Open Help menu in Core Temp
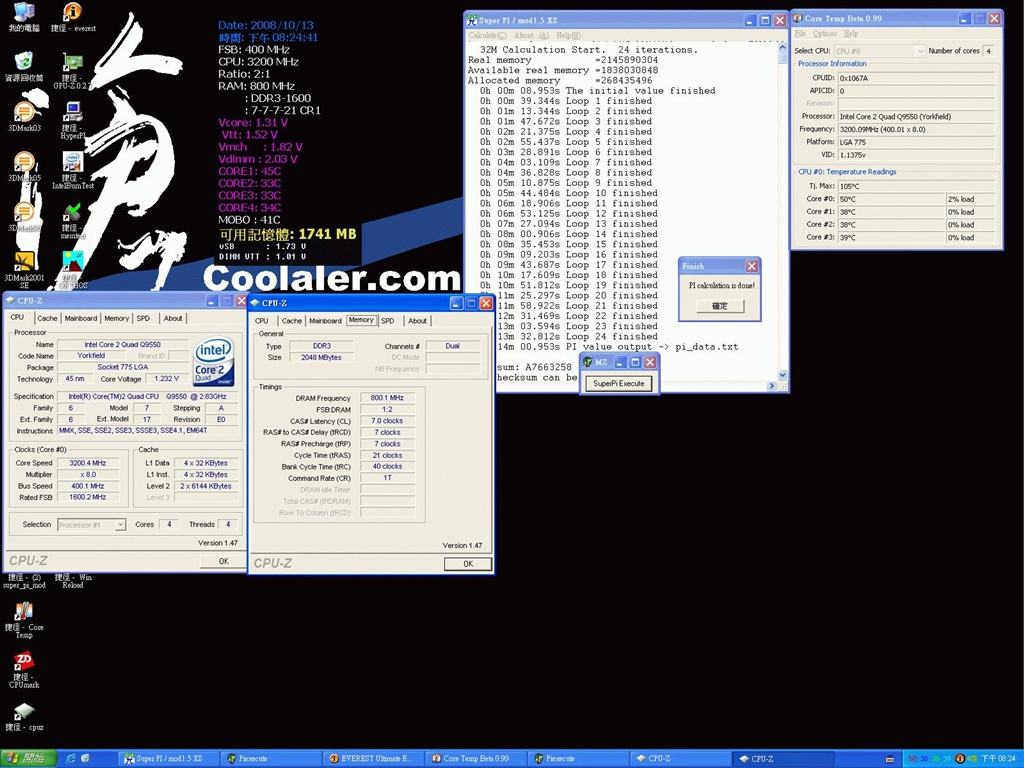This screenshot has height=768, width=1024. [x=850, y=33]
